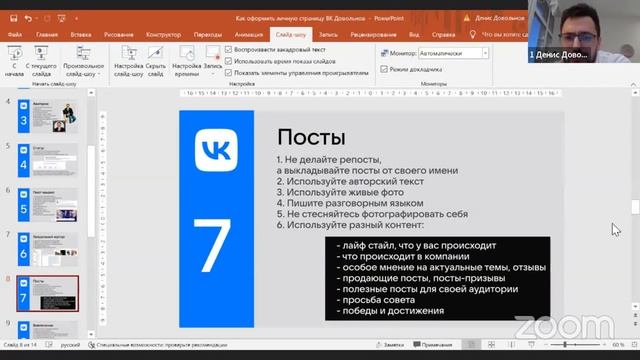This screenshot has height=360, width=640.
Task: Open the Заметки notes pane in the status bar
Action: [x=390, y=345]
